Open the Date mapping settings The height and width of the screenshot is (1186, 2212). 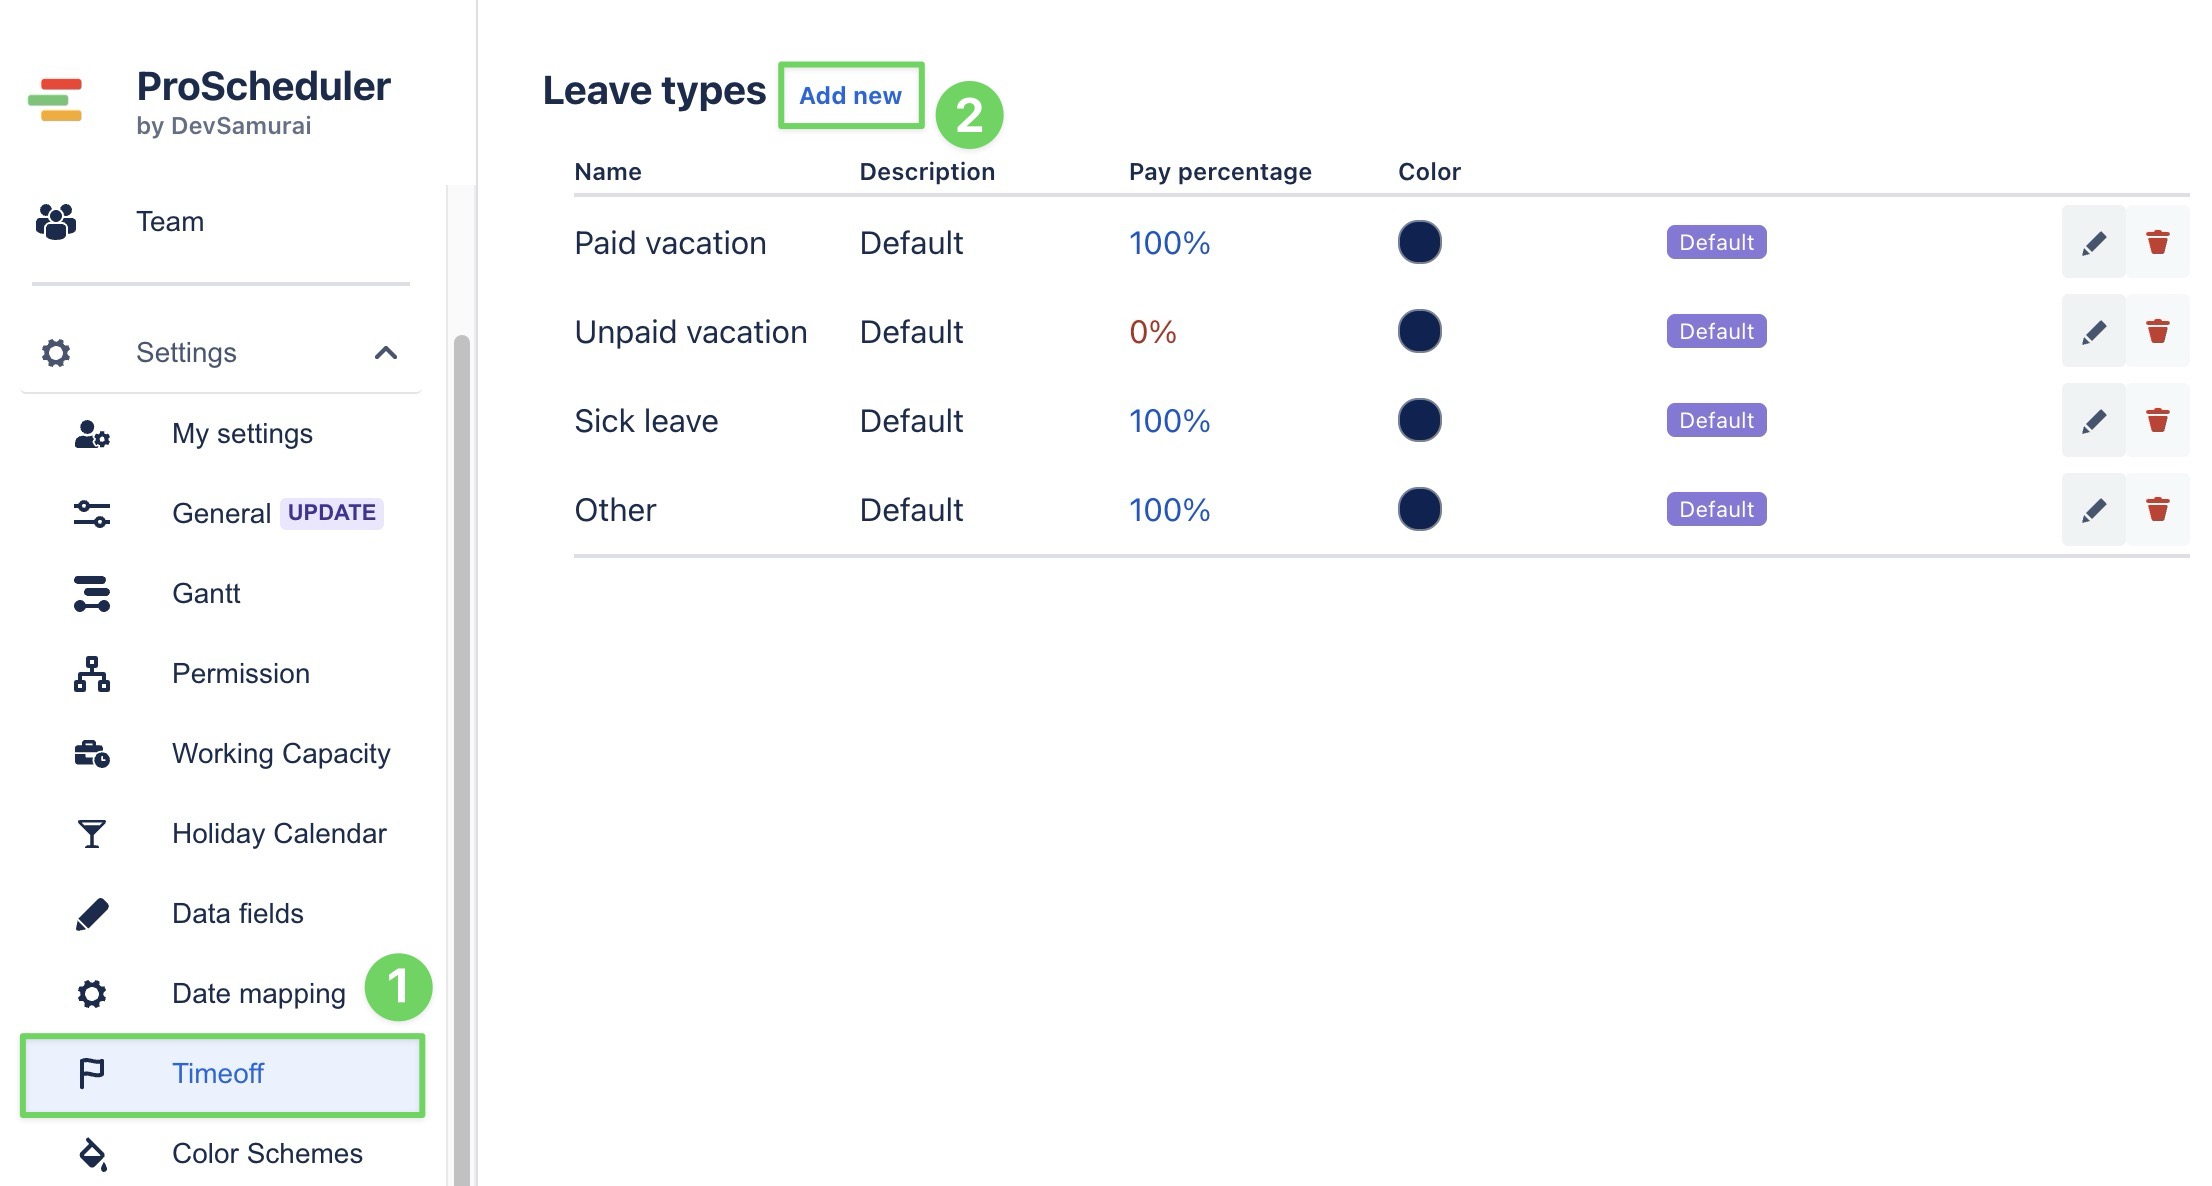pyautogui.click(x=258, y=993)
